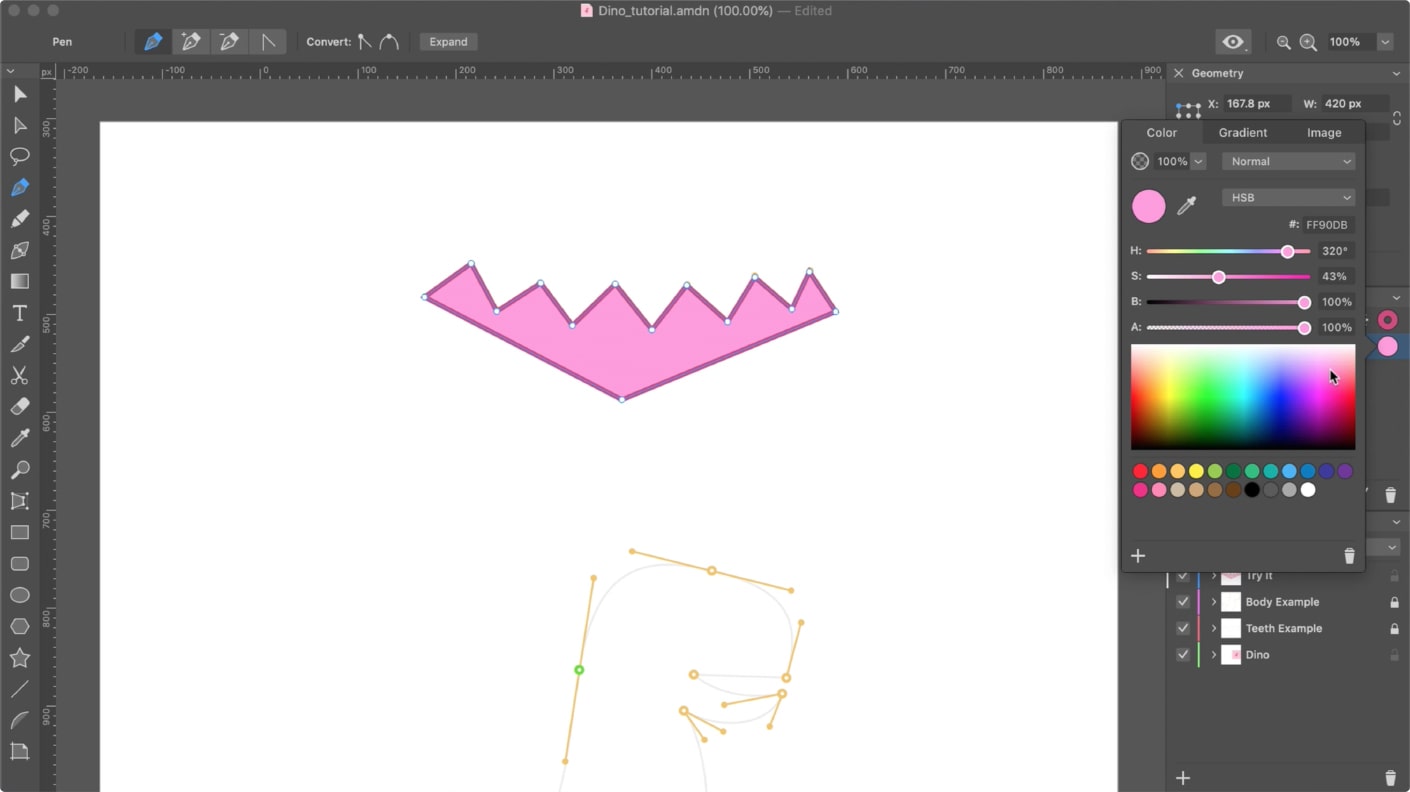Add a new layer with plus

1183,778
